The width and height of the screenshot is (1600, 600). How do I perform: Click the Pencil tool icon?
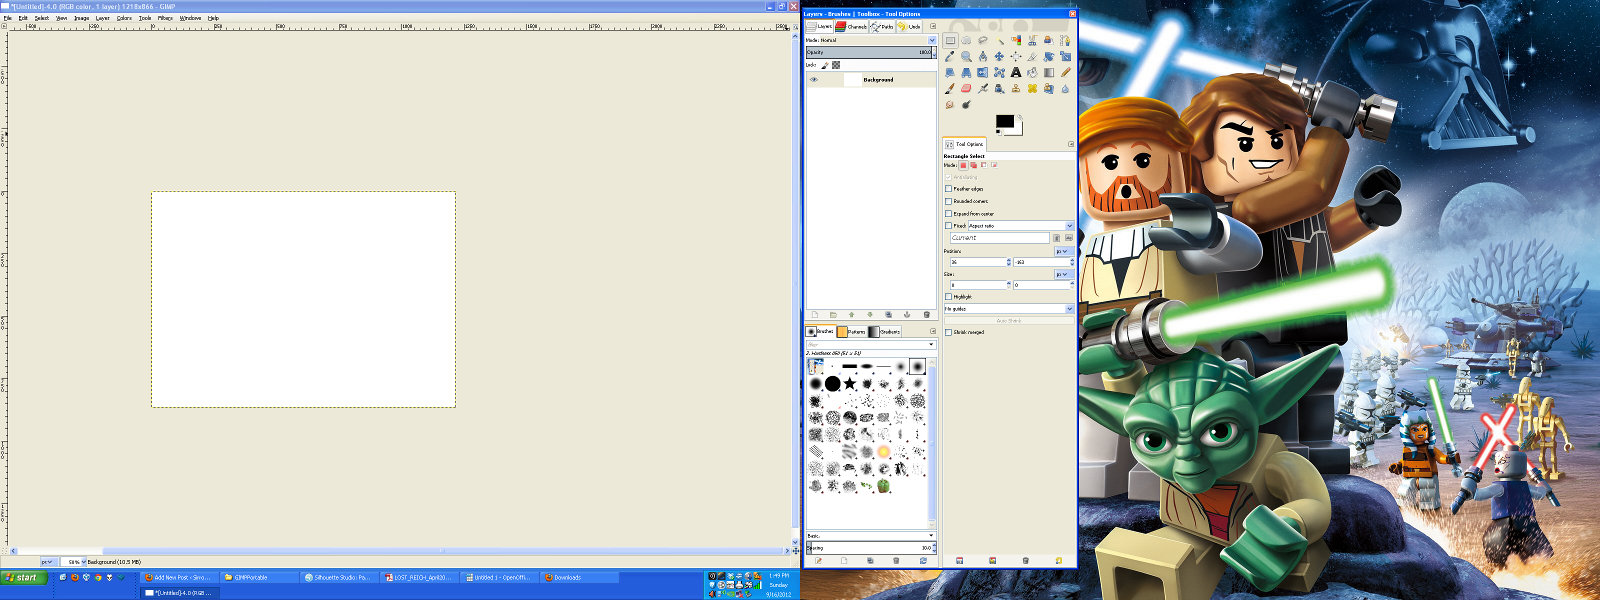pos(1065,73)
